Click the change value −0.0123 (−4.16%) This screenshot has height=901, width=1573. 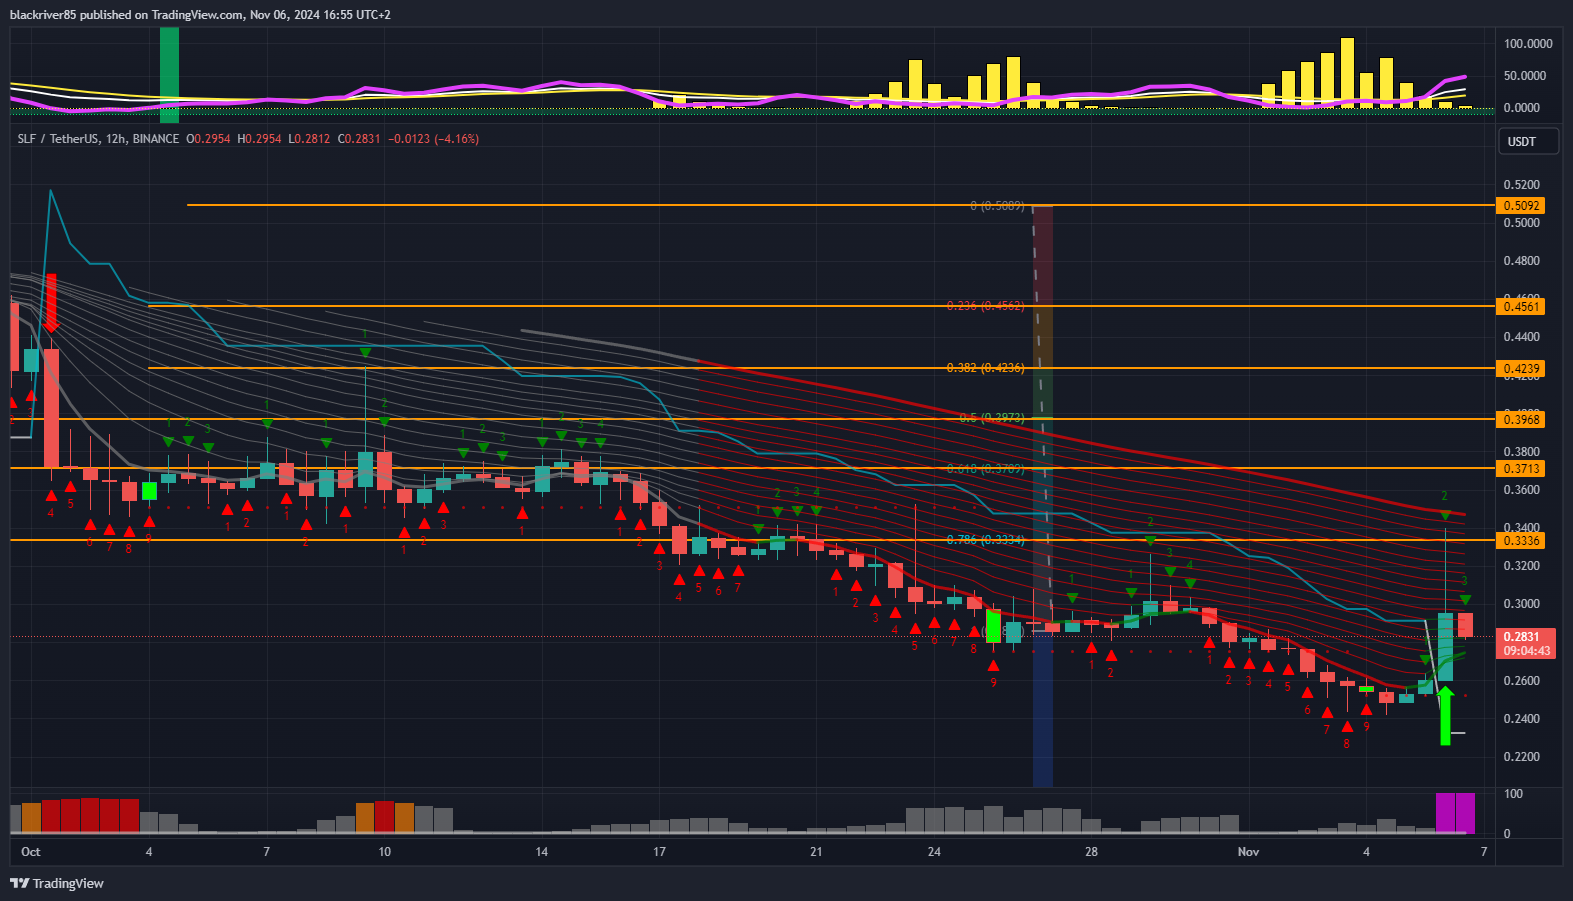pos(433,139)
